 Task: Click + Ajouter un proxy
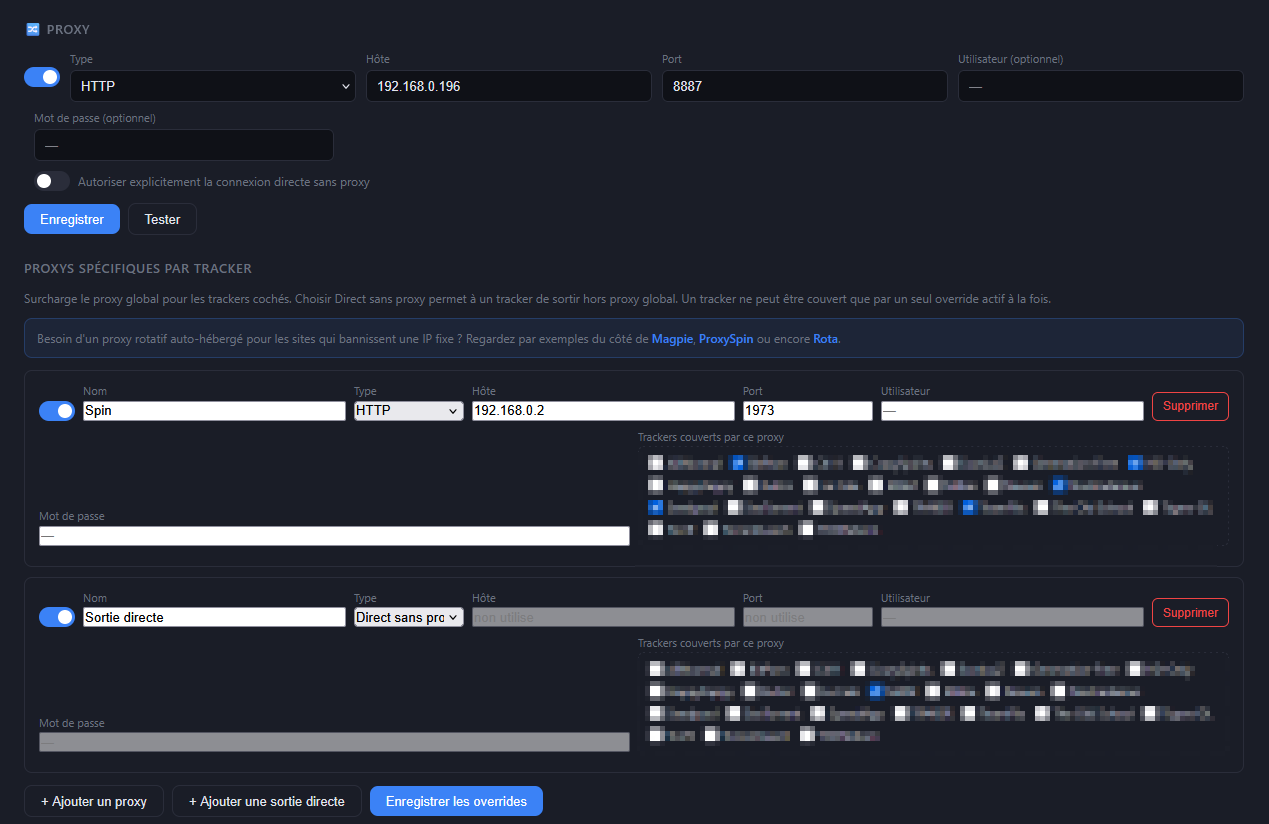(94, 801)
